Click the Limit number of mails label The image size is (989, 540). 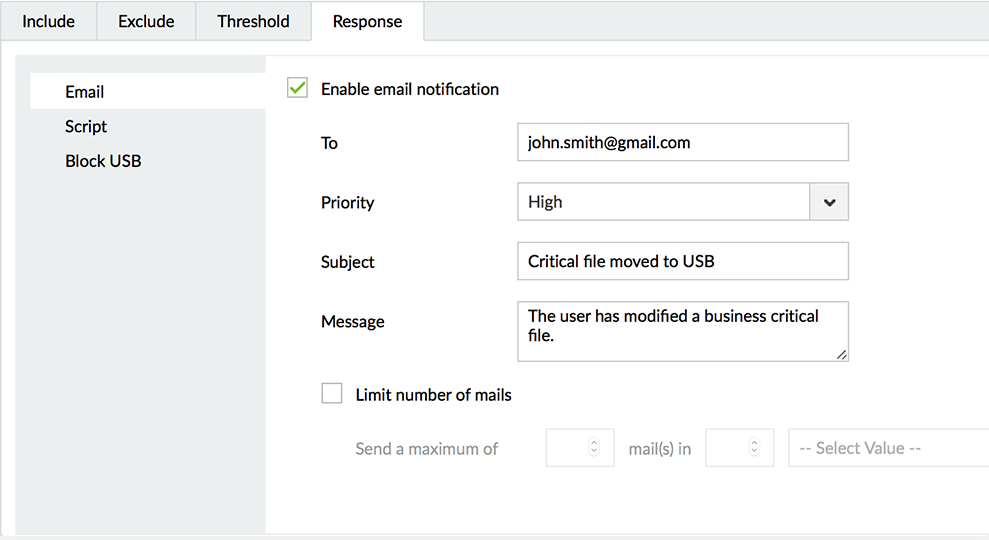pyautogui.click(x=433, y=395)
